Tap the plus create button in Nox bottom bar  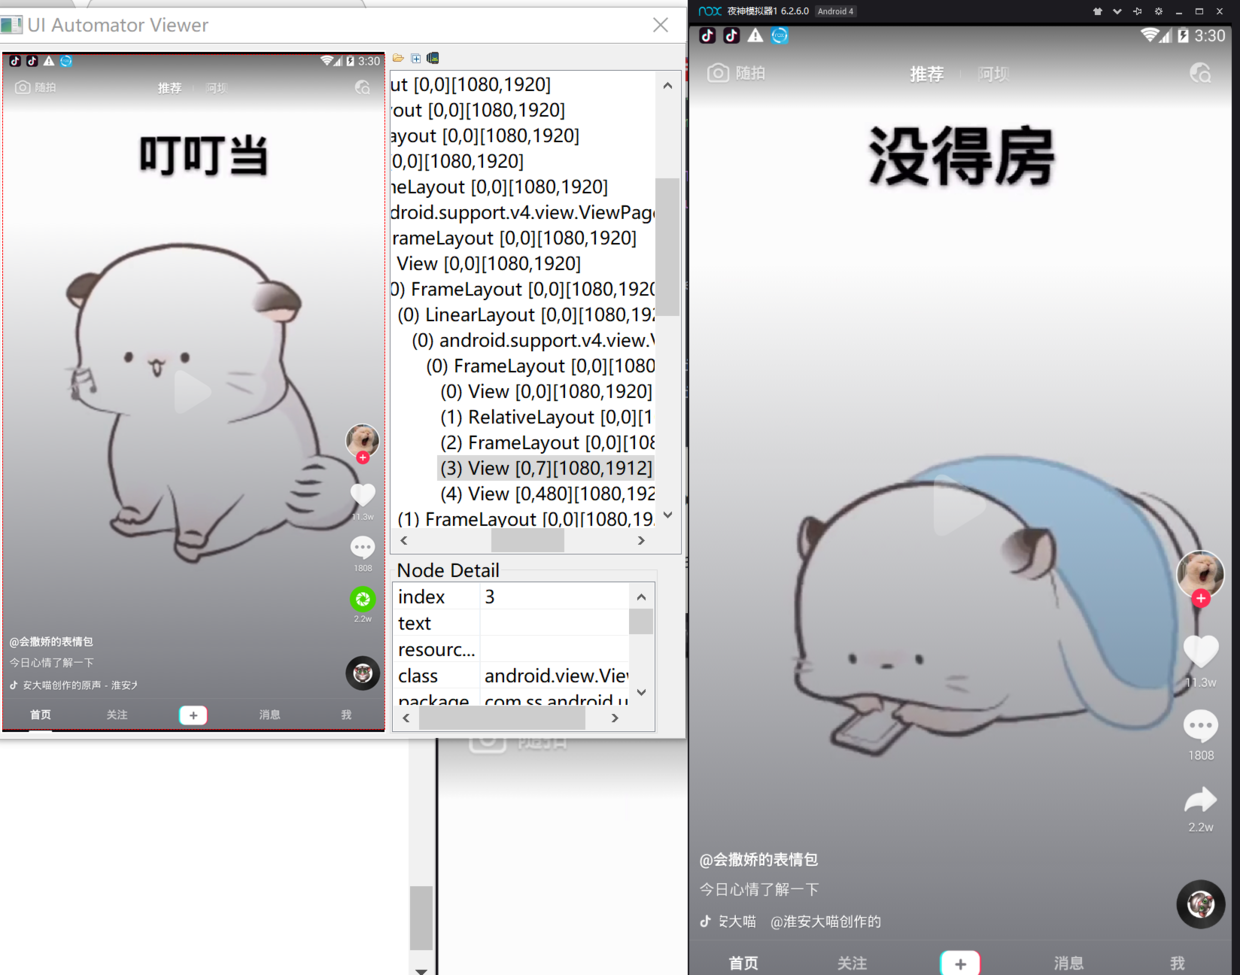[960, 963]
